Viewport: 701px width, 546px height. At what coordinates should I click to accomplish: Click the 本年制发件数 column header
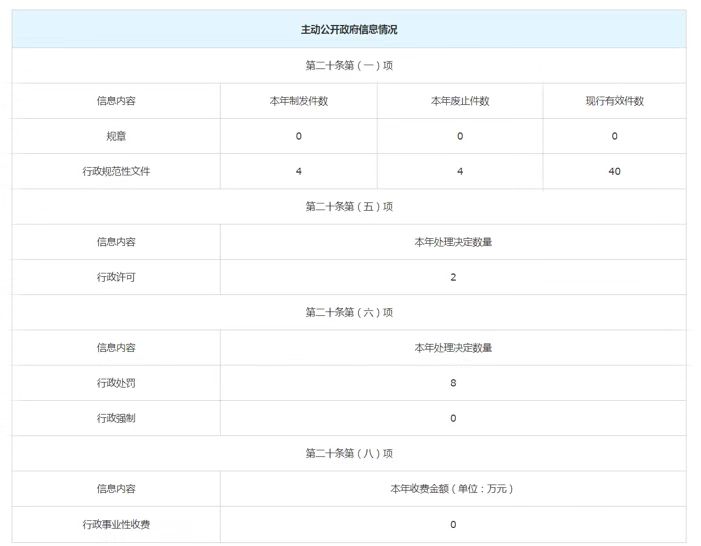pyautogui.click(x=299, y=101)
